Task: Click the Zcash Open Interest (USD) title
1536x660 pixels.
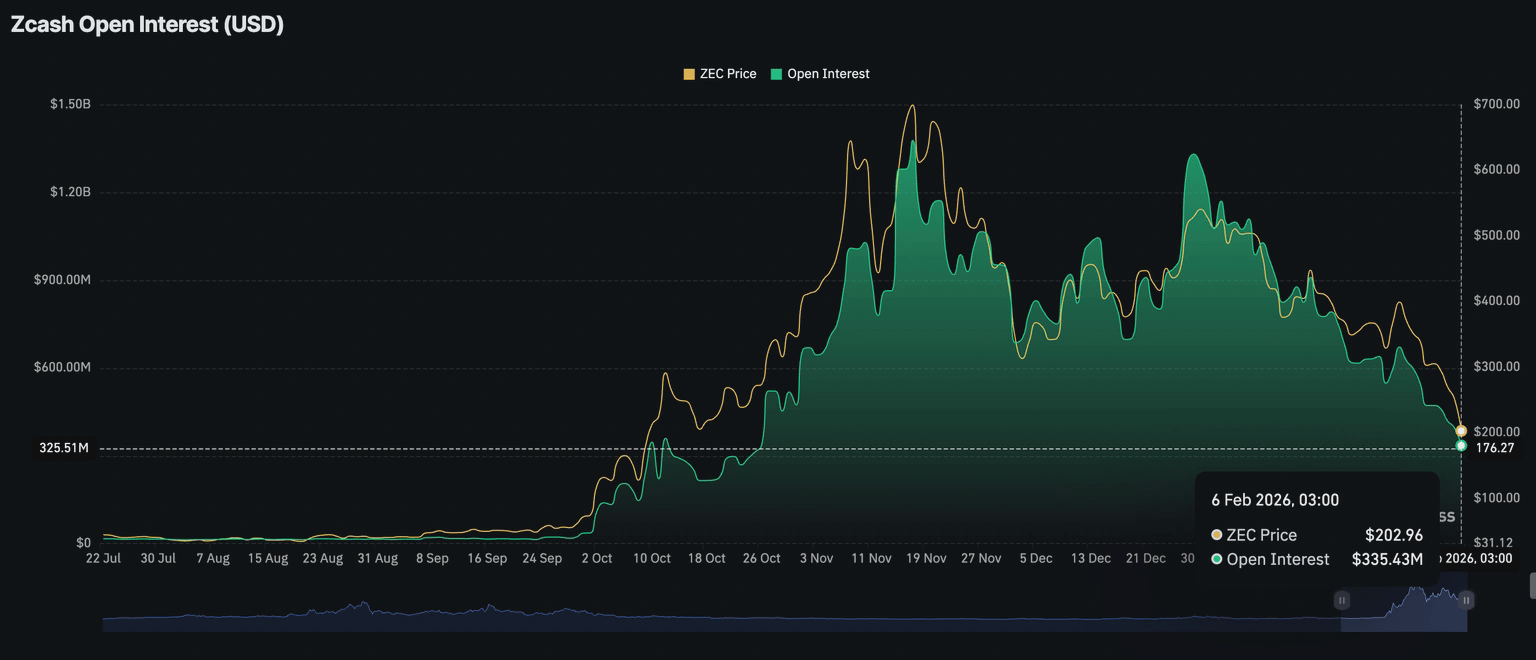Action: [x=147, y=25]
